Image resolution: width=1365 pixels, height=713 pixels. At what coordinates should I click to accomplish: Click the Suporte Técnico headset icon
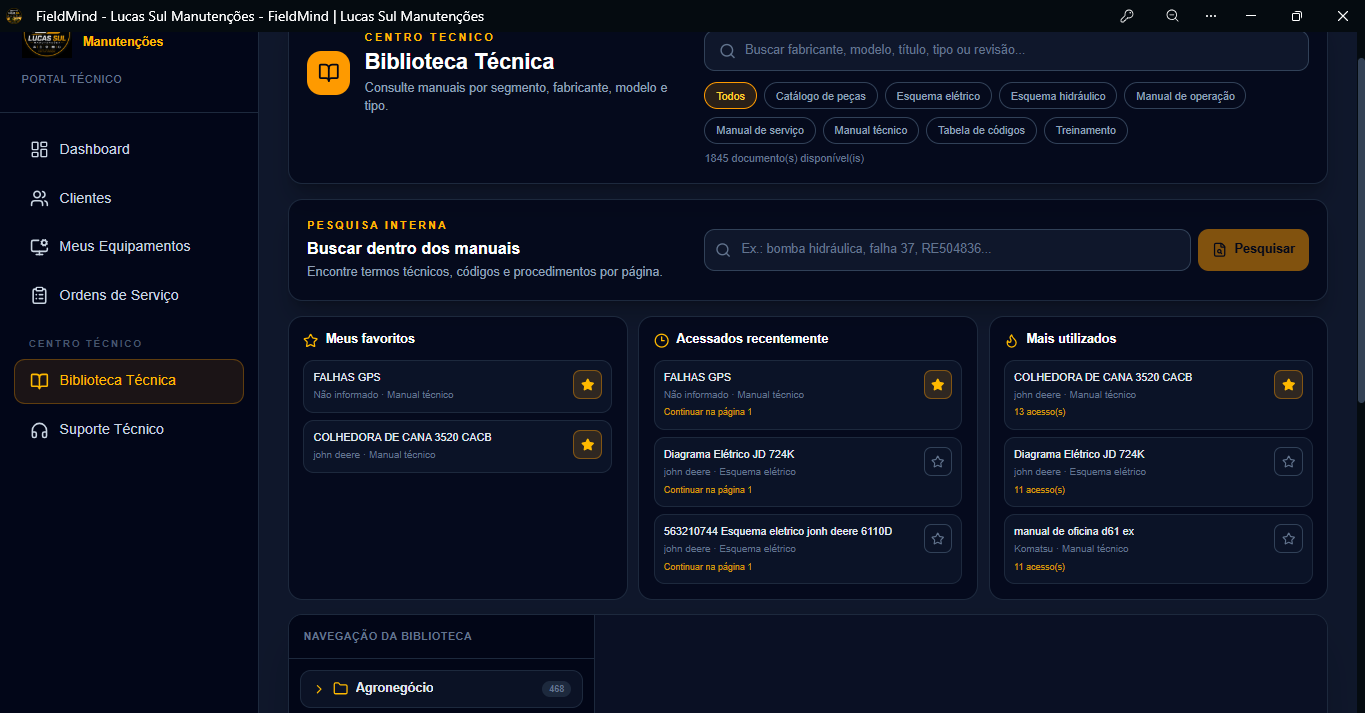click(40, 430)
